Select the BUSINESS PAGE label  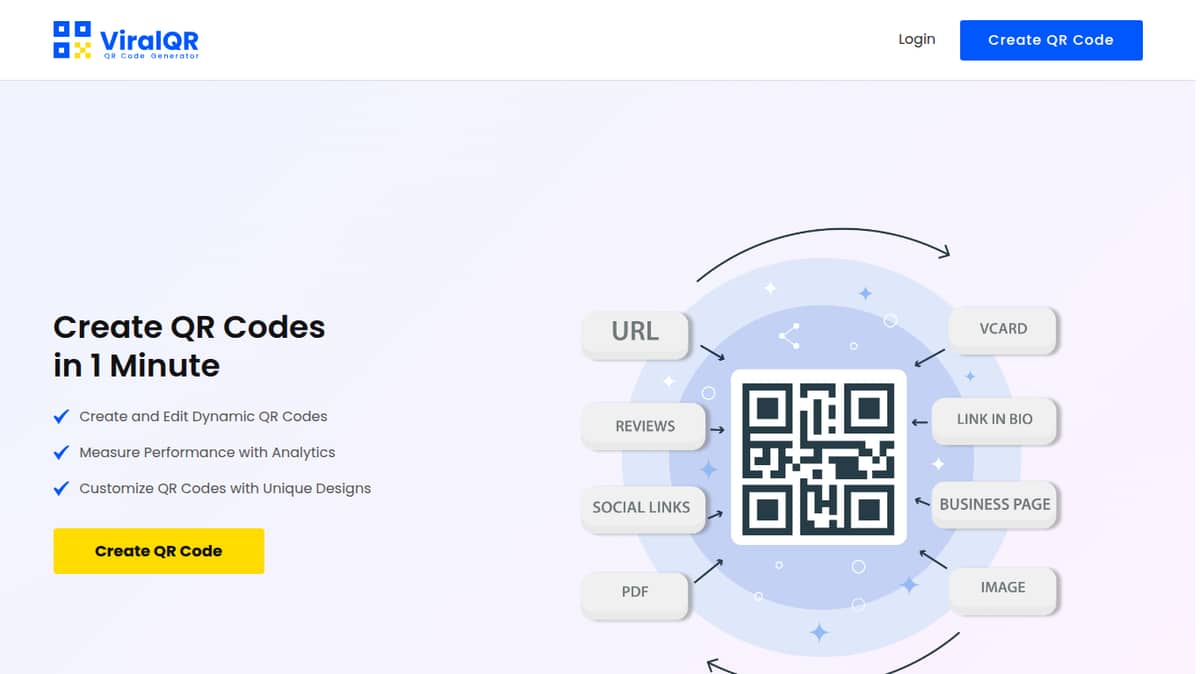(995, 504)
